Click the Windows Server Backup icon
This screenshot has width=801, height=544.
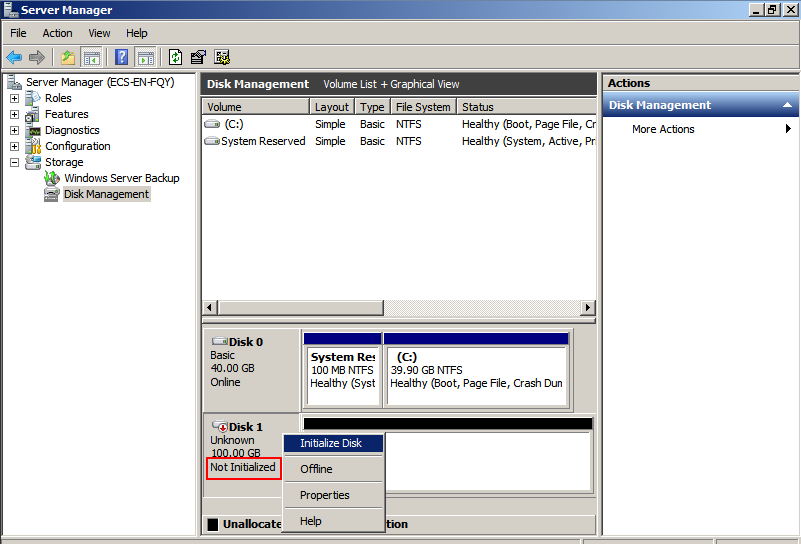click(x=52, y=178)
